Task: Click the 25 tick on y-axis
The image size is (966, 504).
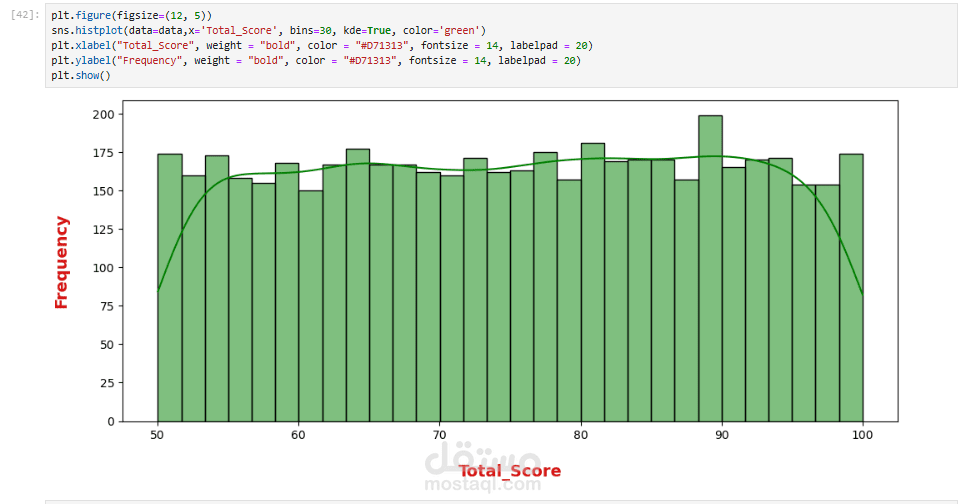Action: pos(107,383)
